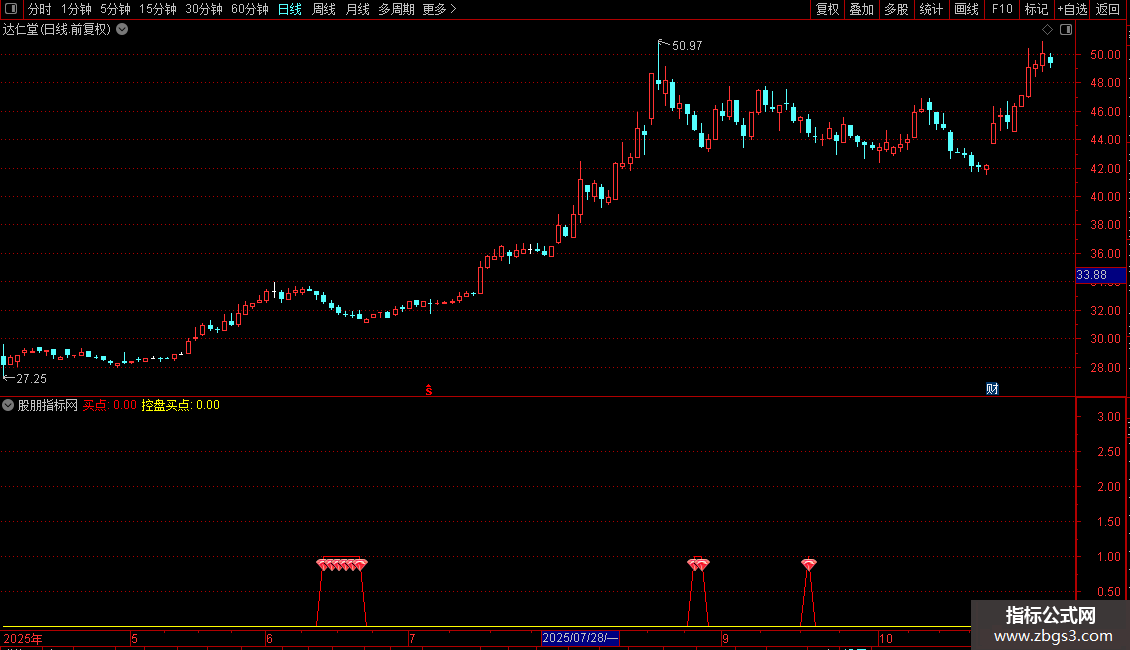Add stock via +自选 button

tap(1072, 9)
